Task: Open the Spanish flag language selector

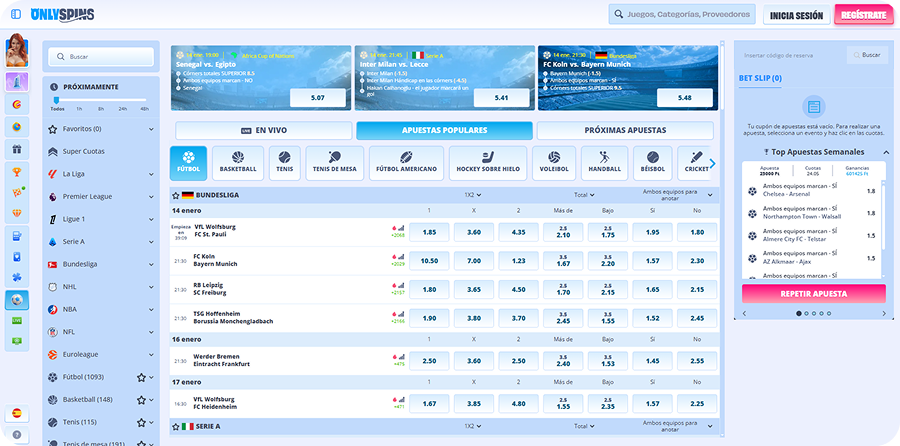Action: click(17, 413)
